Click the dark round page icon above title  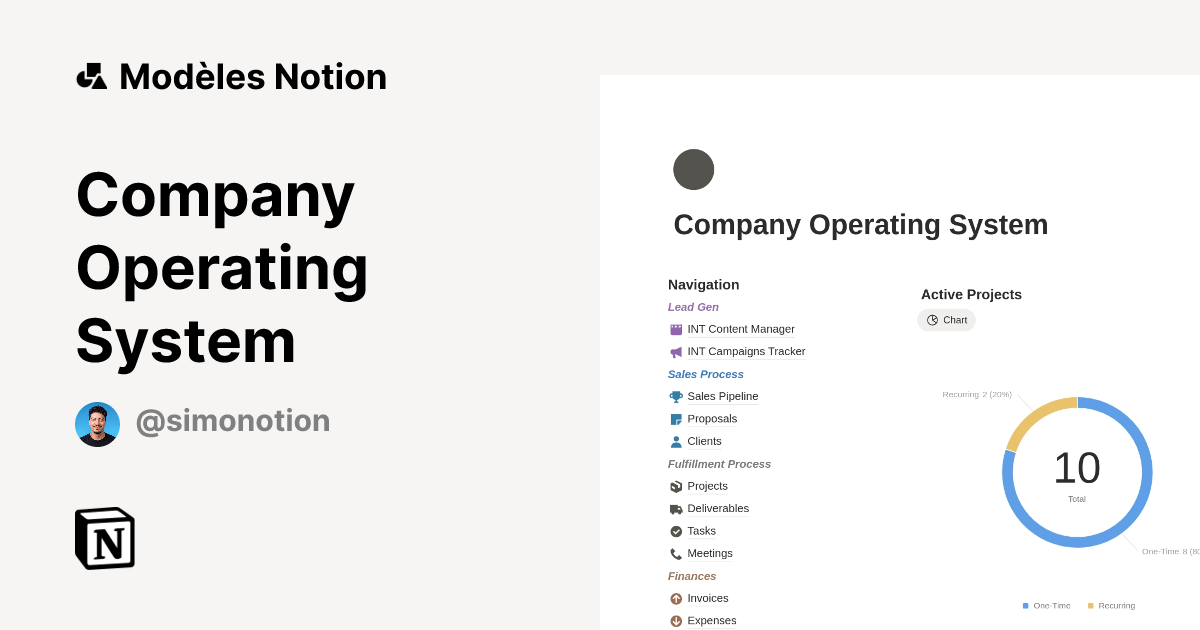(694, 170)
